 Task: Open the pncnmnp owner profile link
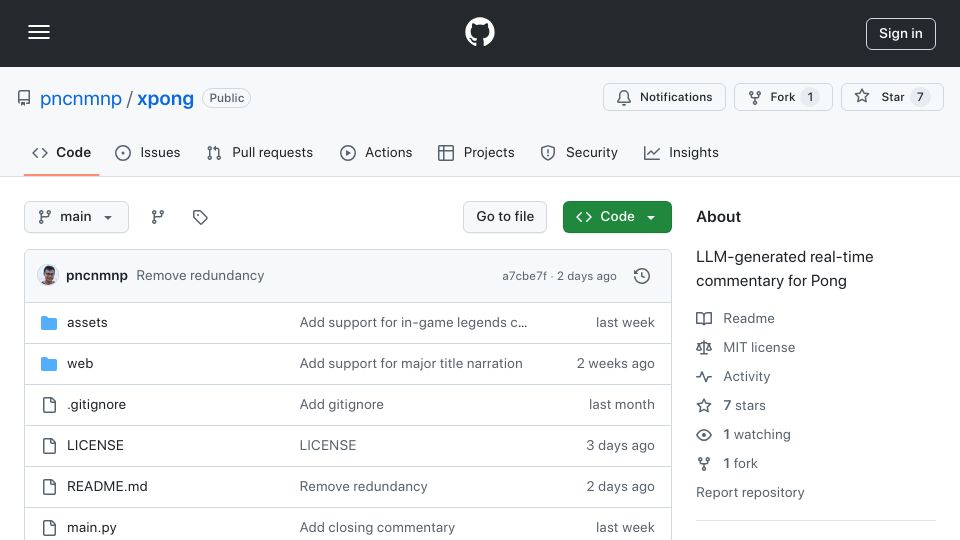[81, 99]
